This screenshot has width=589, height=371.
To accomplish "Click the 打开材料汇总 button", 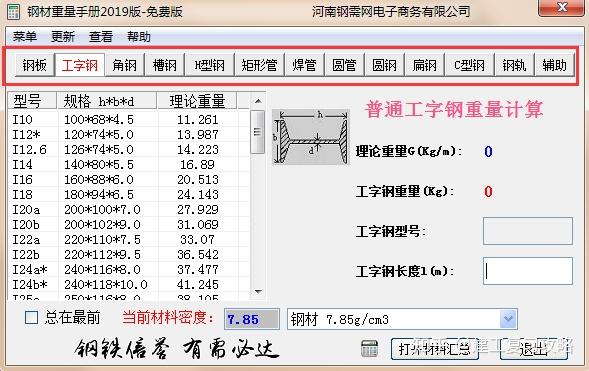I will [x=435, y=349].
